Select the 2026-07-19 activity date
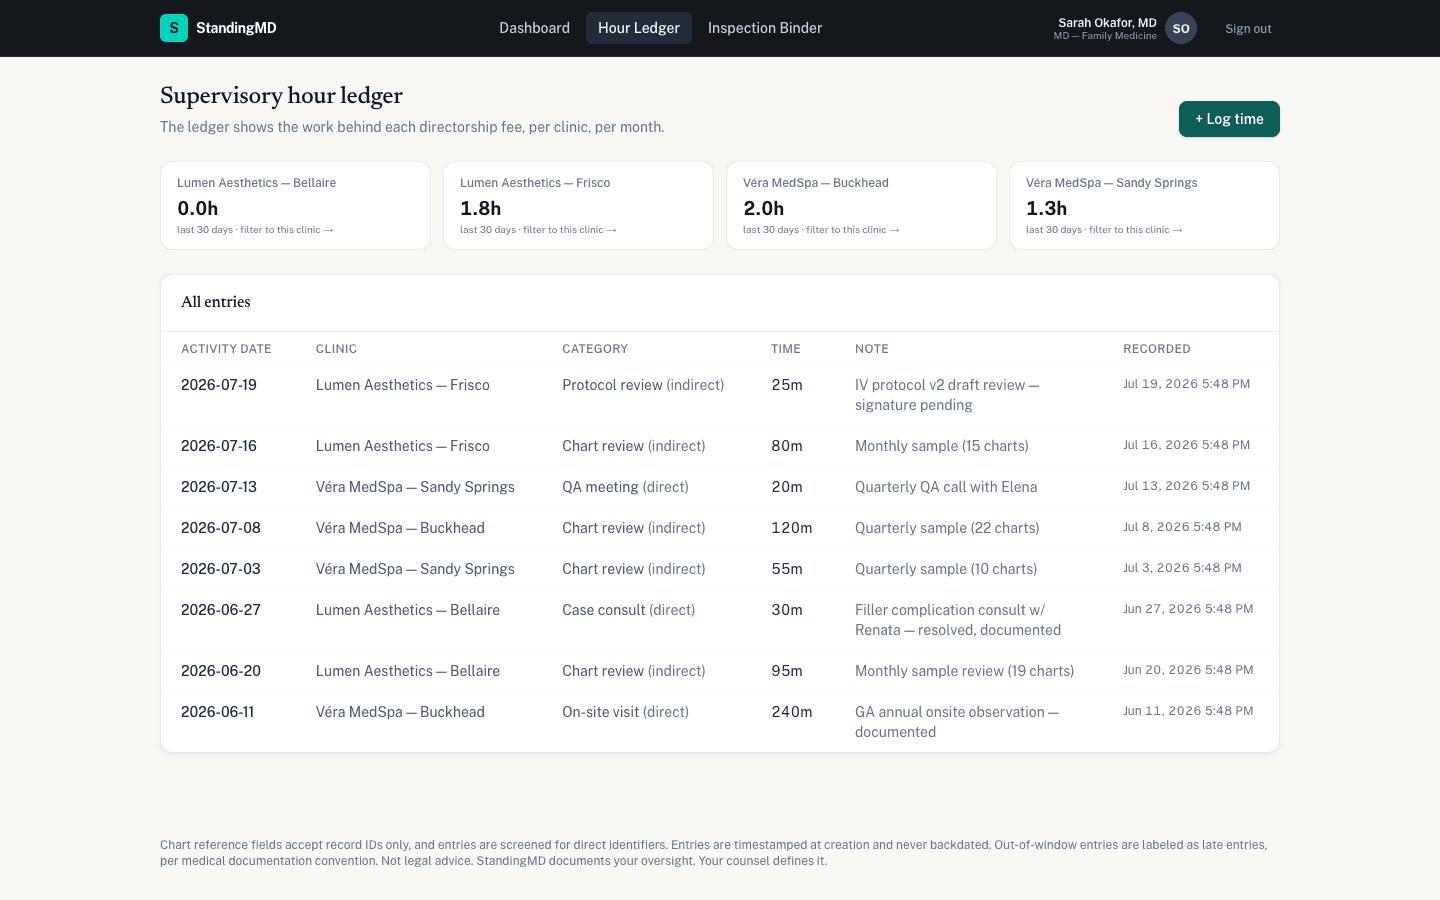This screenshot has height=900, width=1440. click(x=219, y=385)
